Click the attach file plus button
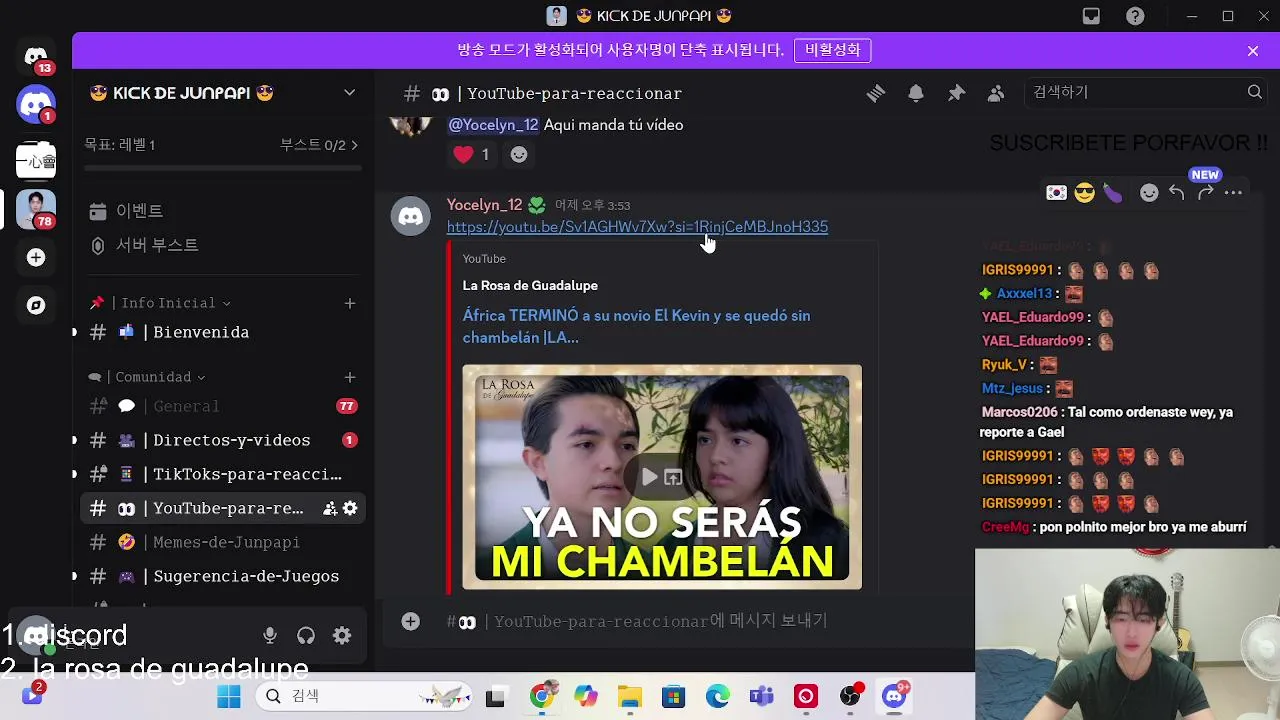The width and height of the screenshot is (1280, 720). (410, 621)
